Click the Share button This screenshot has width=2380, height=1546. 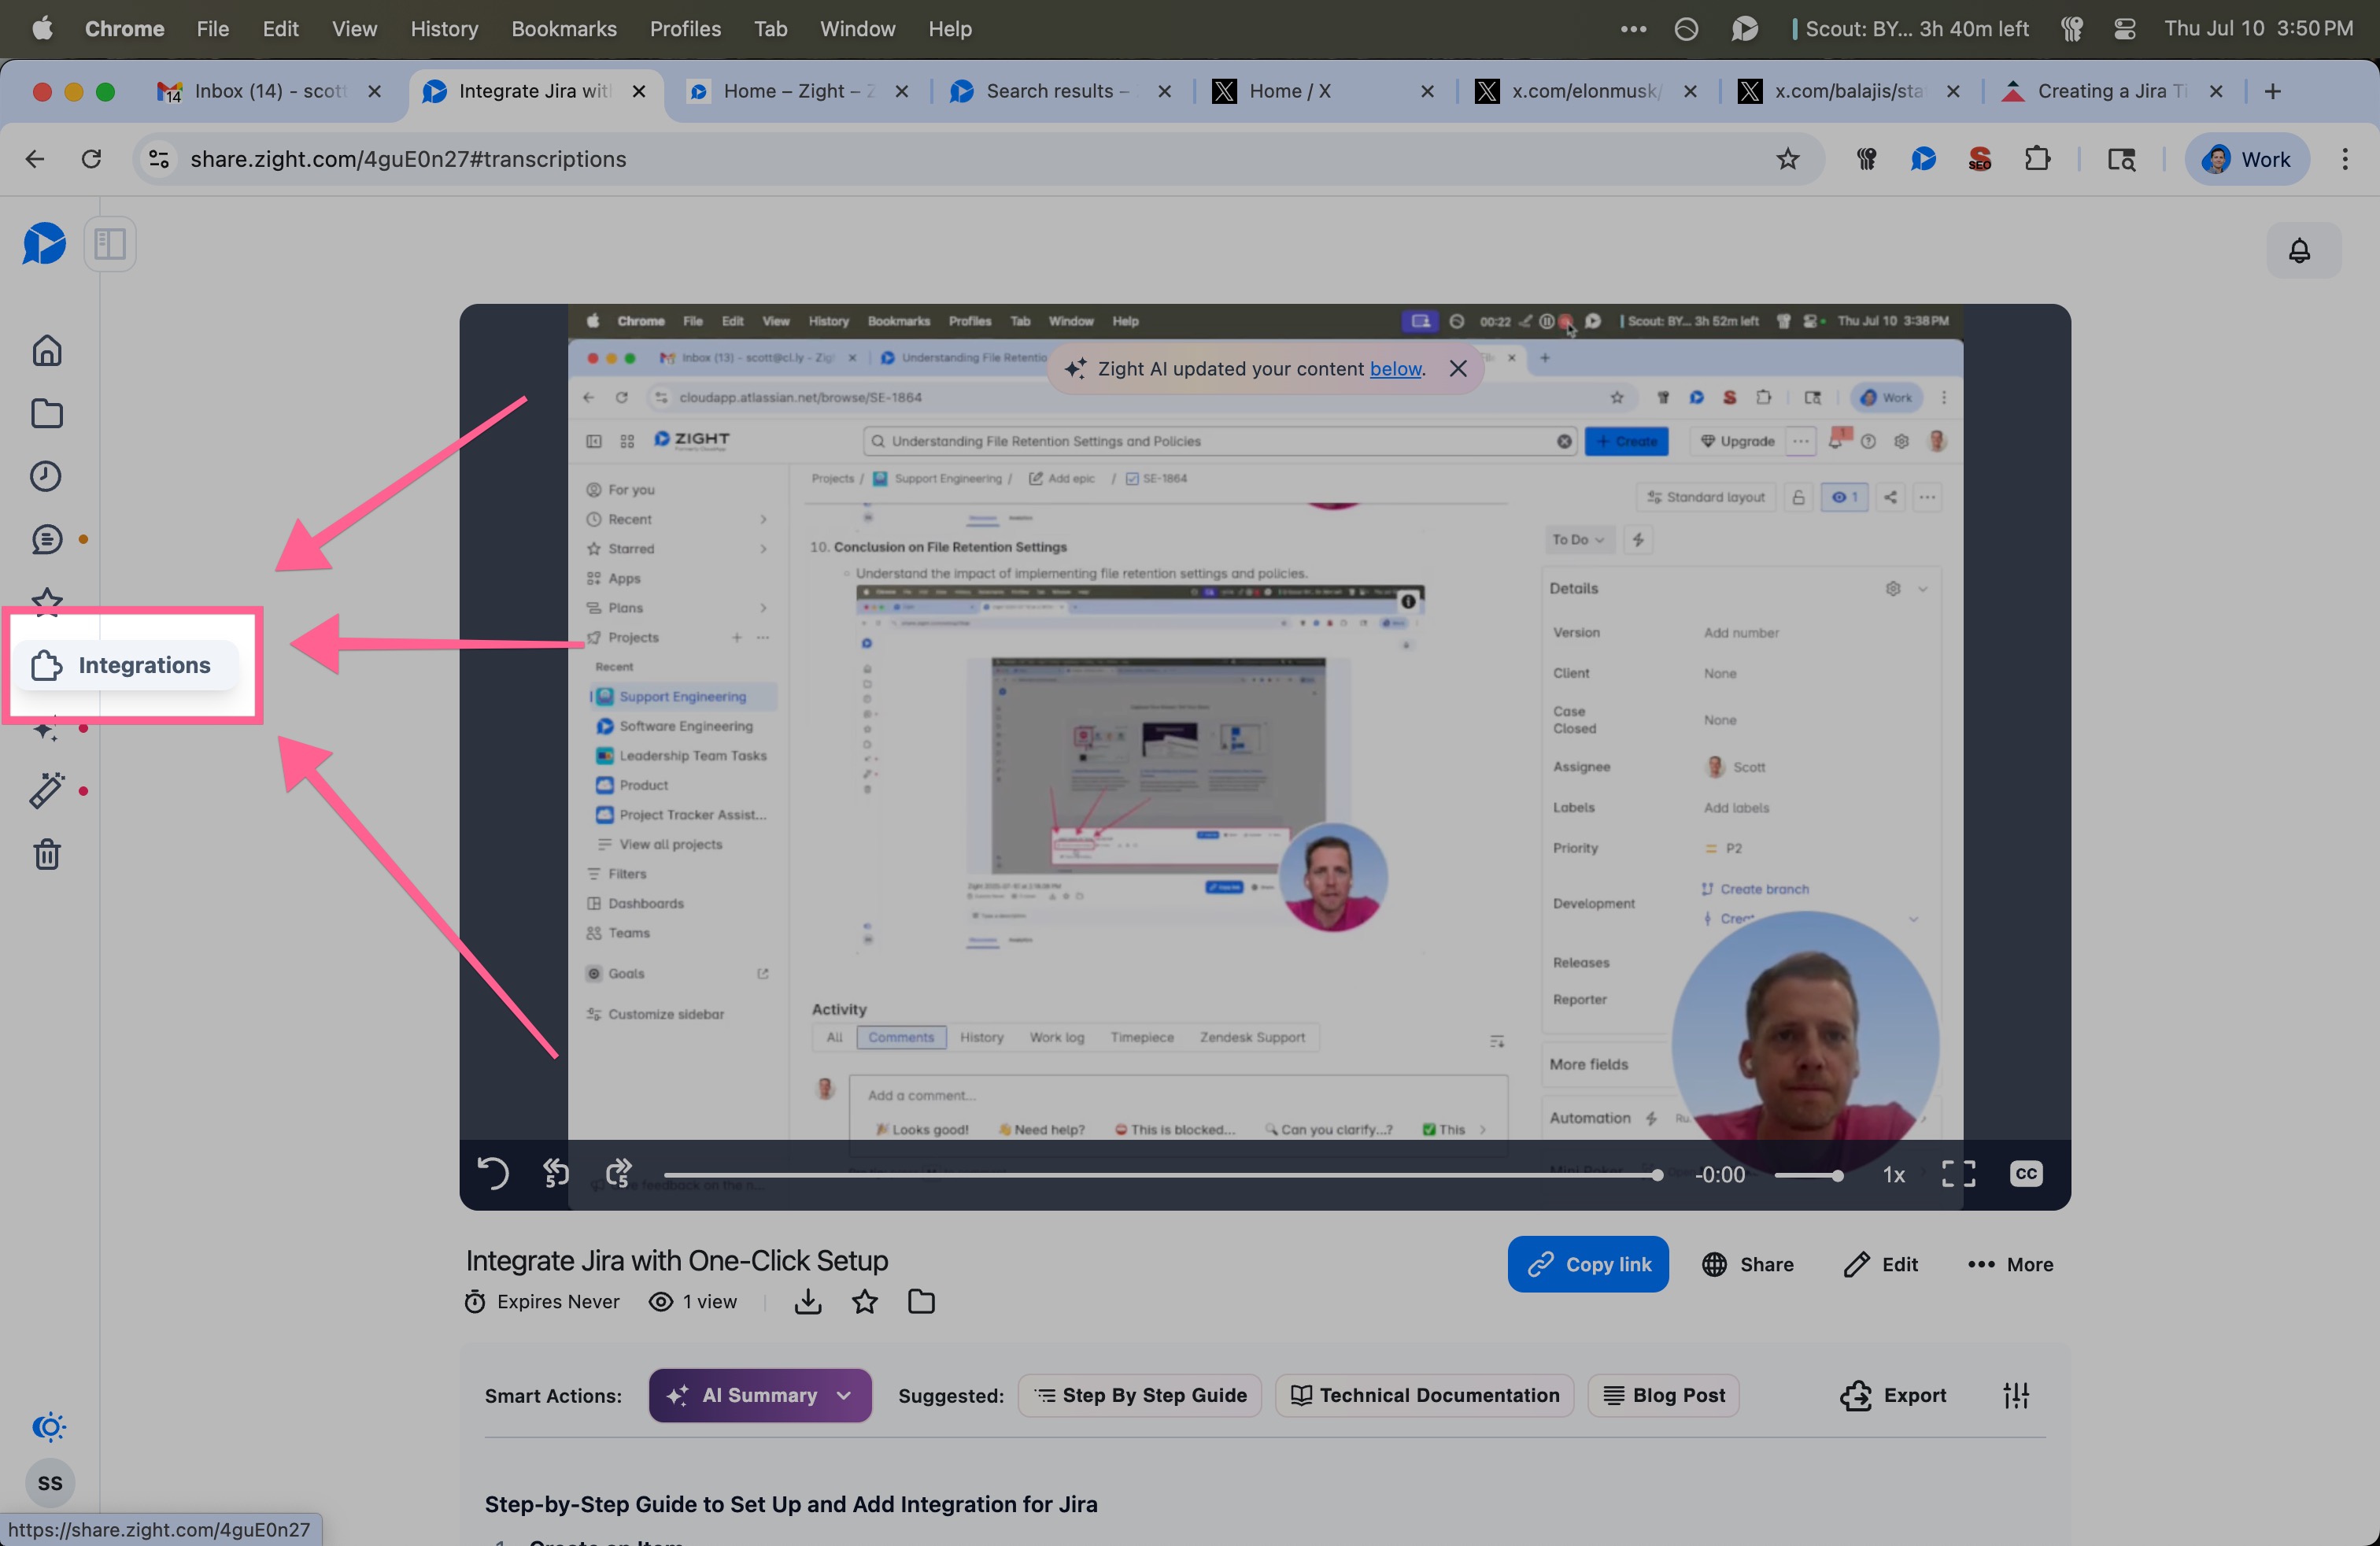1747,1264
